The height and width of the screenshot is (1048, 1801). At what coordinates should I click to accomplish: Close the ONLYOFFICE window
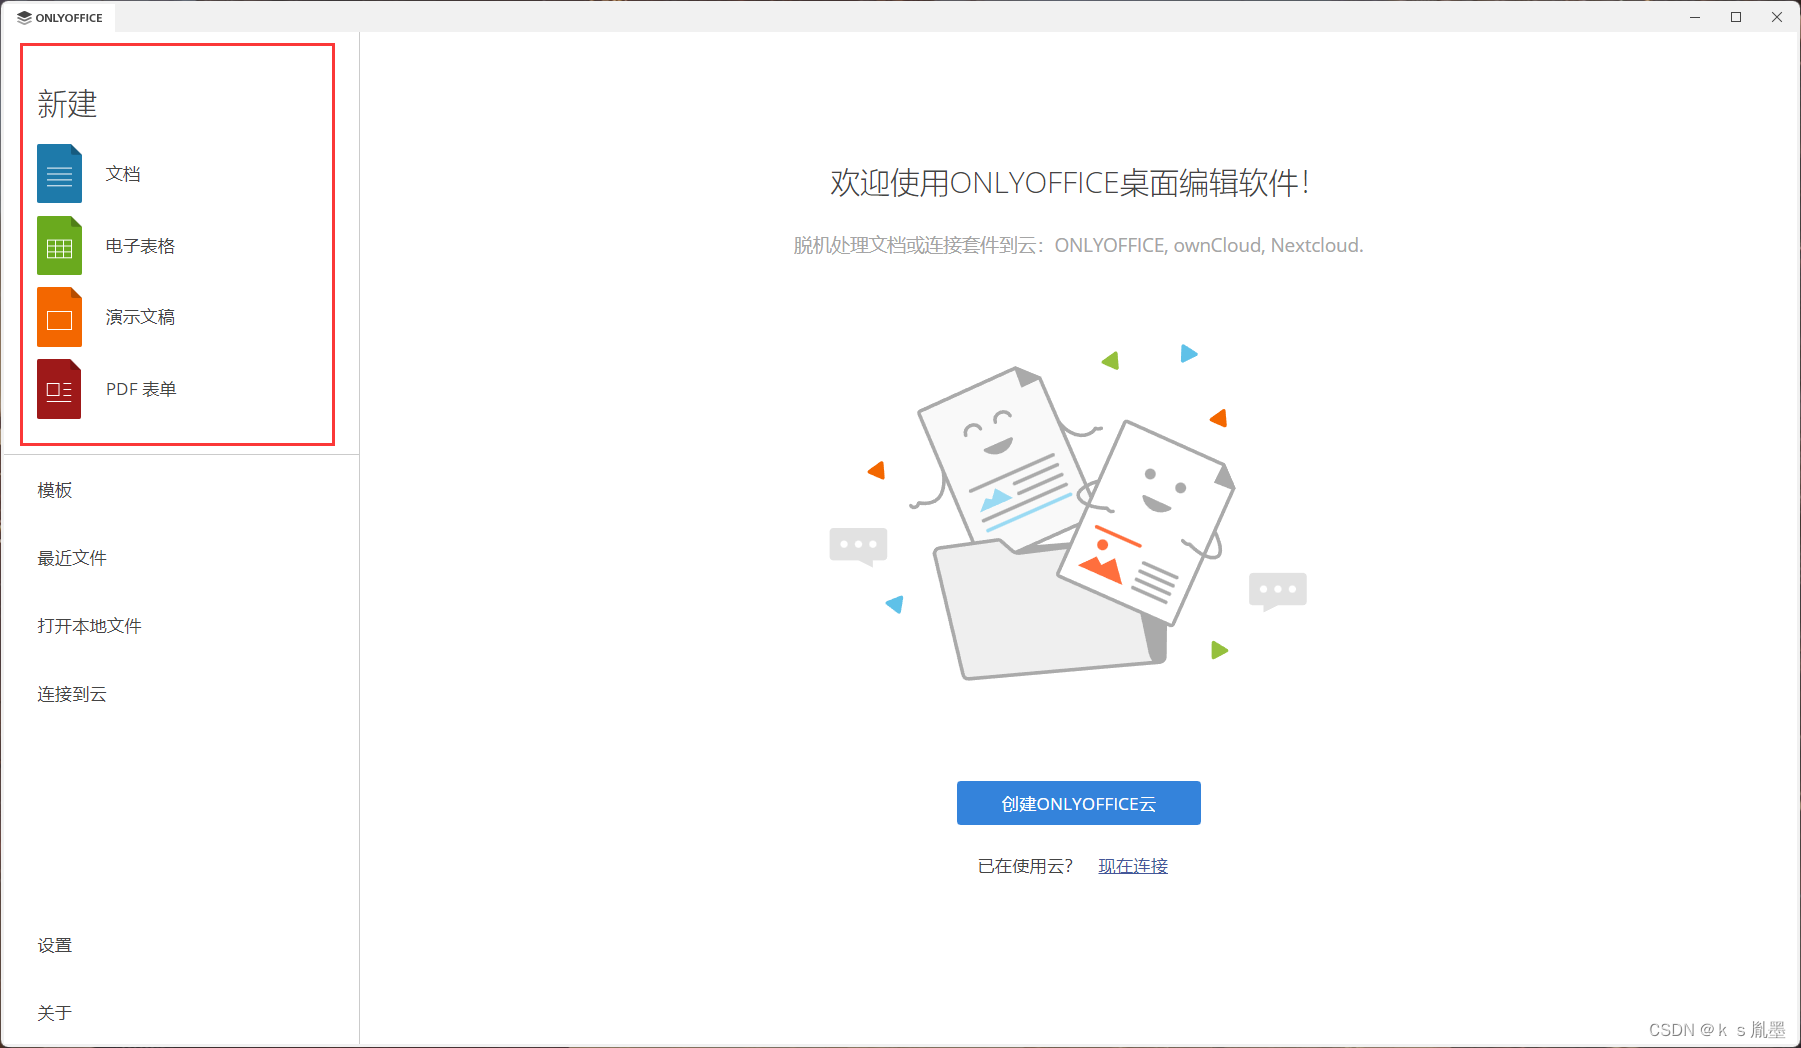(x=1777, y=17)
